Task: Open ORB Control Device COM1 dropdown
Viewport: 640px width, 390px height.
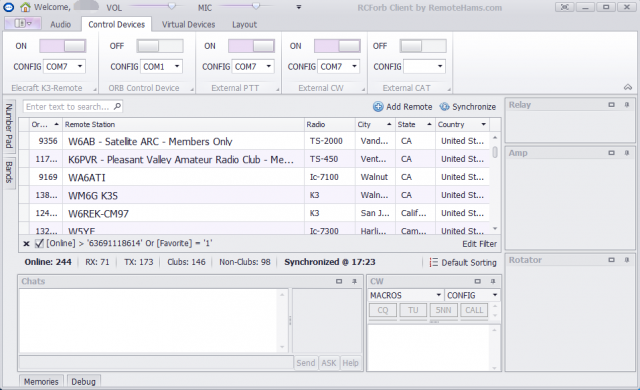Action: tap(177, 66)
